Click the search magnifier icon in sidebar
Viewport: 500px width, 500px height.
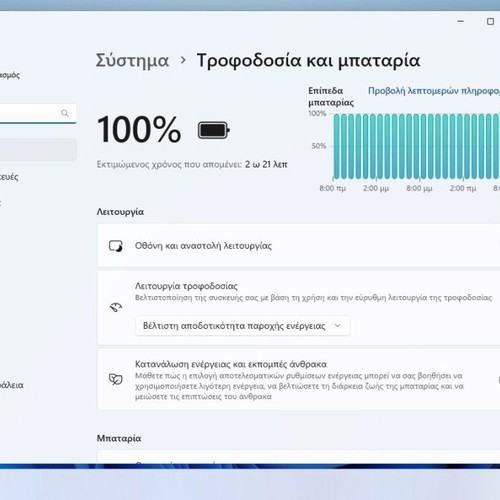click(65, 113)
